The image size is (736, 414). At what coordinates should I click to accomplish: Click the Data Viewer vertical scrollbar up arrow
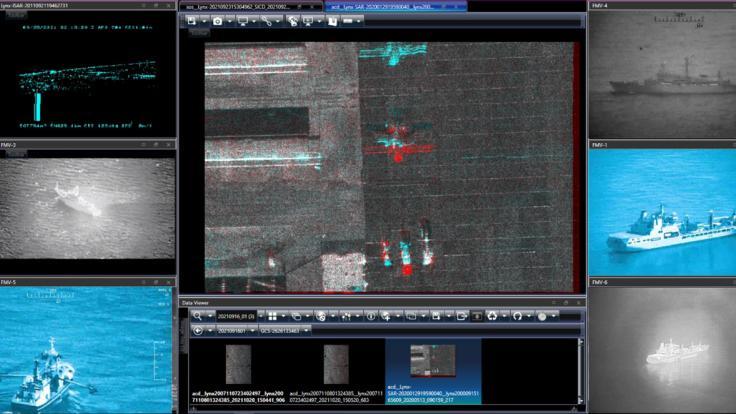pyautogui.click(x=581, y=342)
